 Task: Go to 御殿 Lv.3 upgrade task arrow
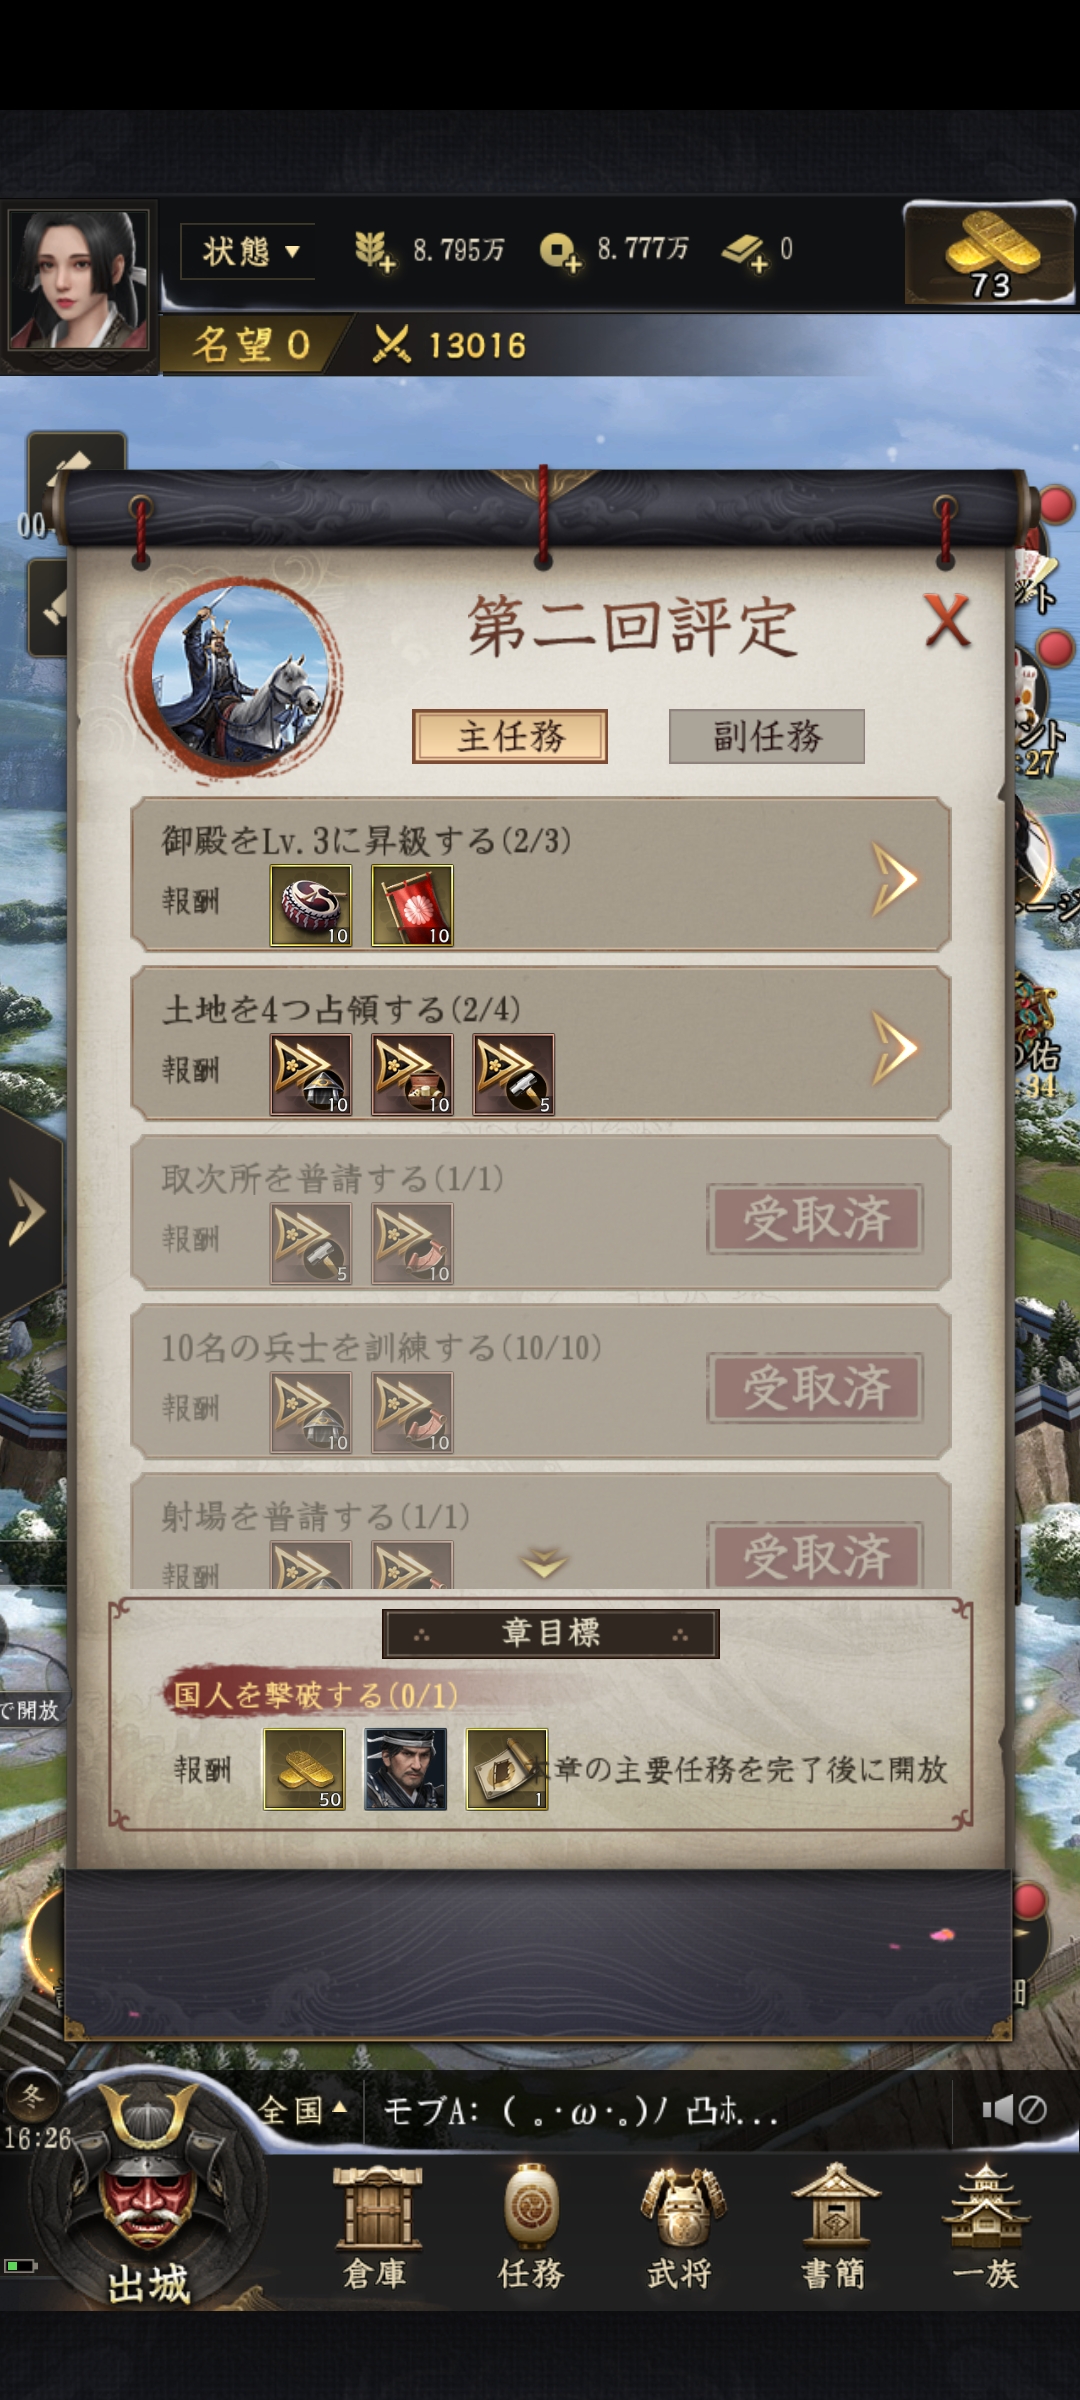tap(893, 879)
